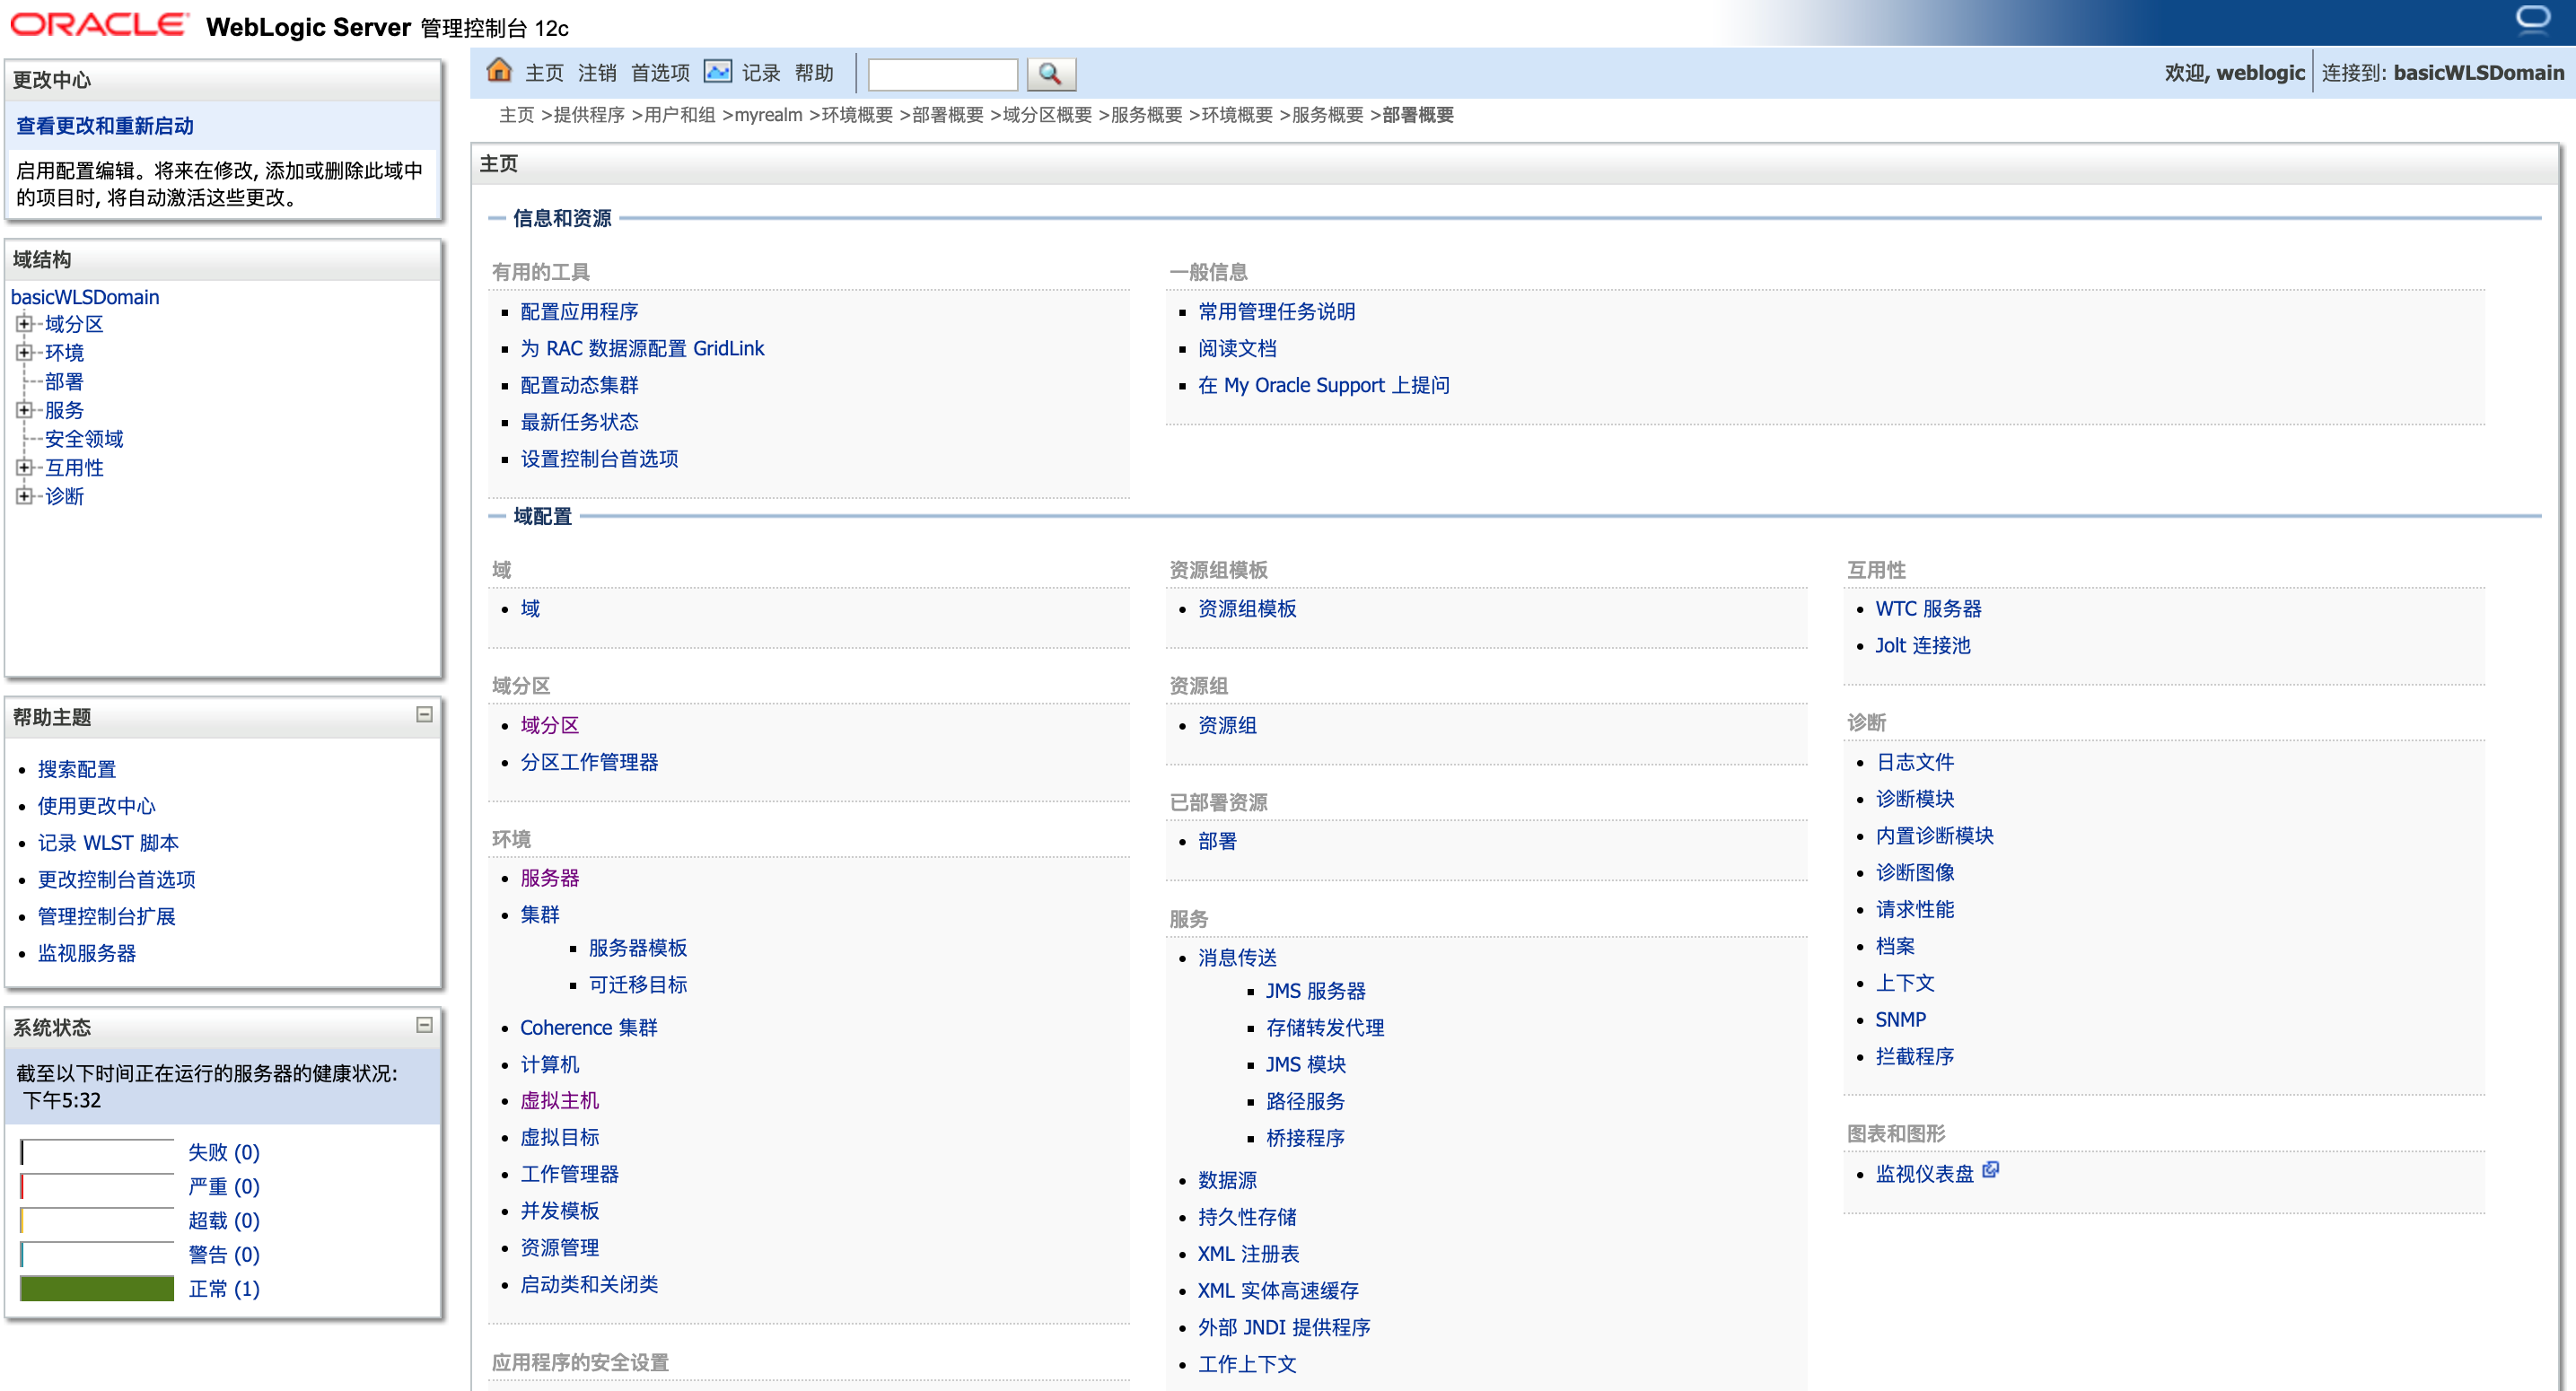This screenshot has width=2576, height=1391.
Task: Open 常用管理任务说明 link
Action: (x=1276, y=312)
